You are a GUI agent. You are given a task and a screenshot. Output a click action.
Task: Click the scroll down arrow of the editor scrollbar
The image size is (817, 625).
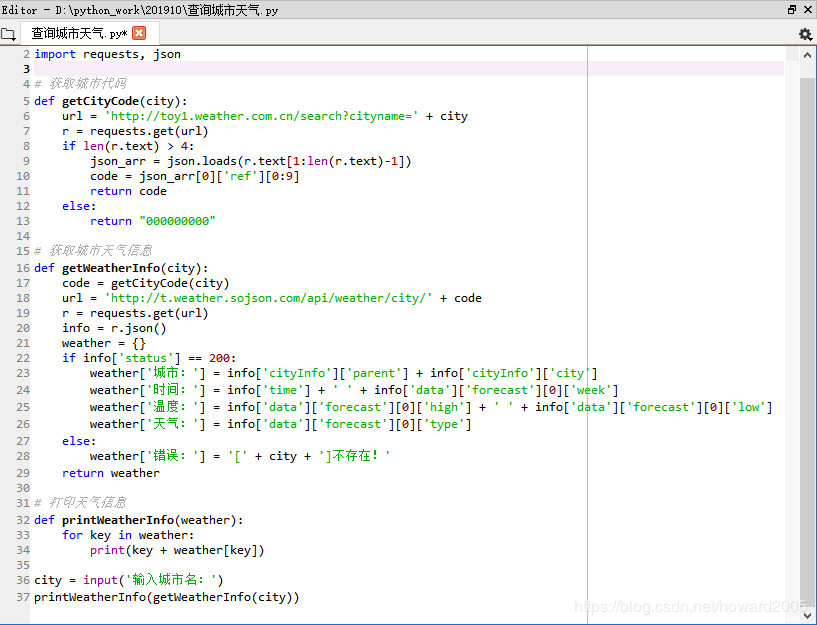pyautogui.click(x=807, y=615)
